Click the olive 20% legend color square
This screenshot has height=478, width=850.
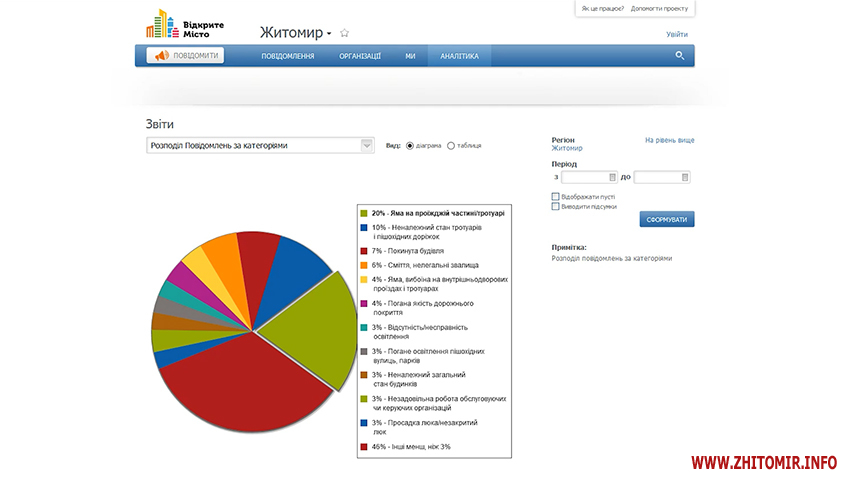(364, 213)
